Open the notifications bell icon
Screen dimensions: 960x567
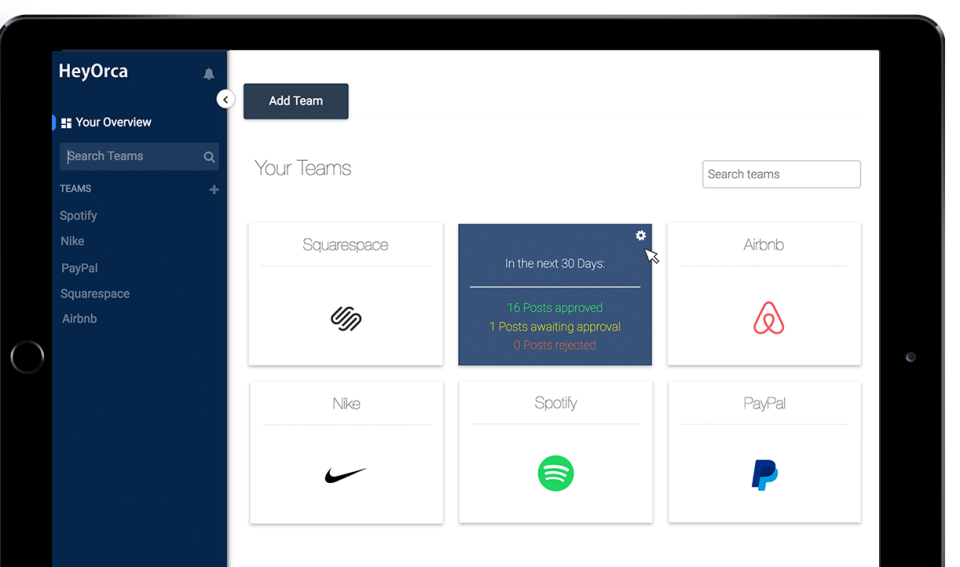209,74
